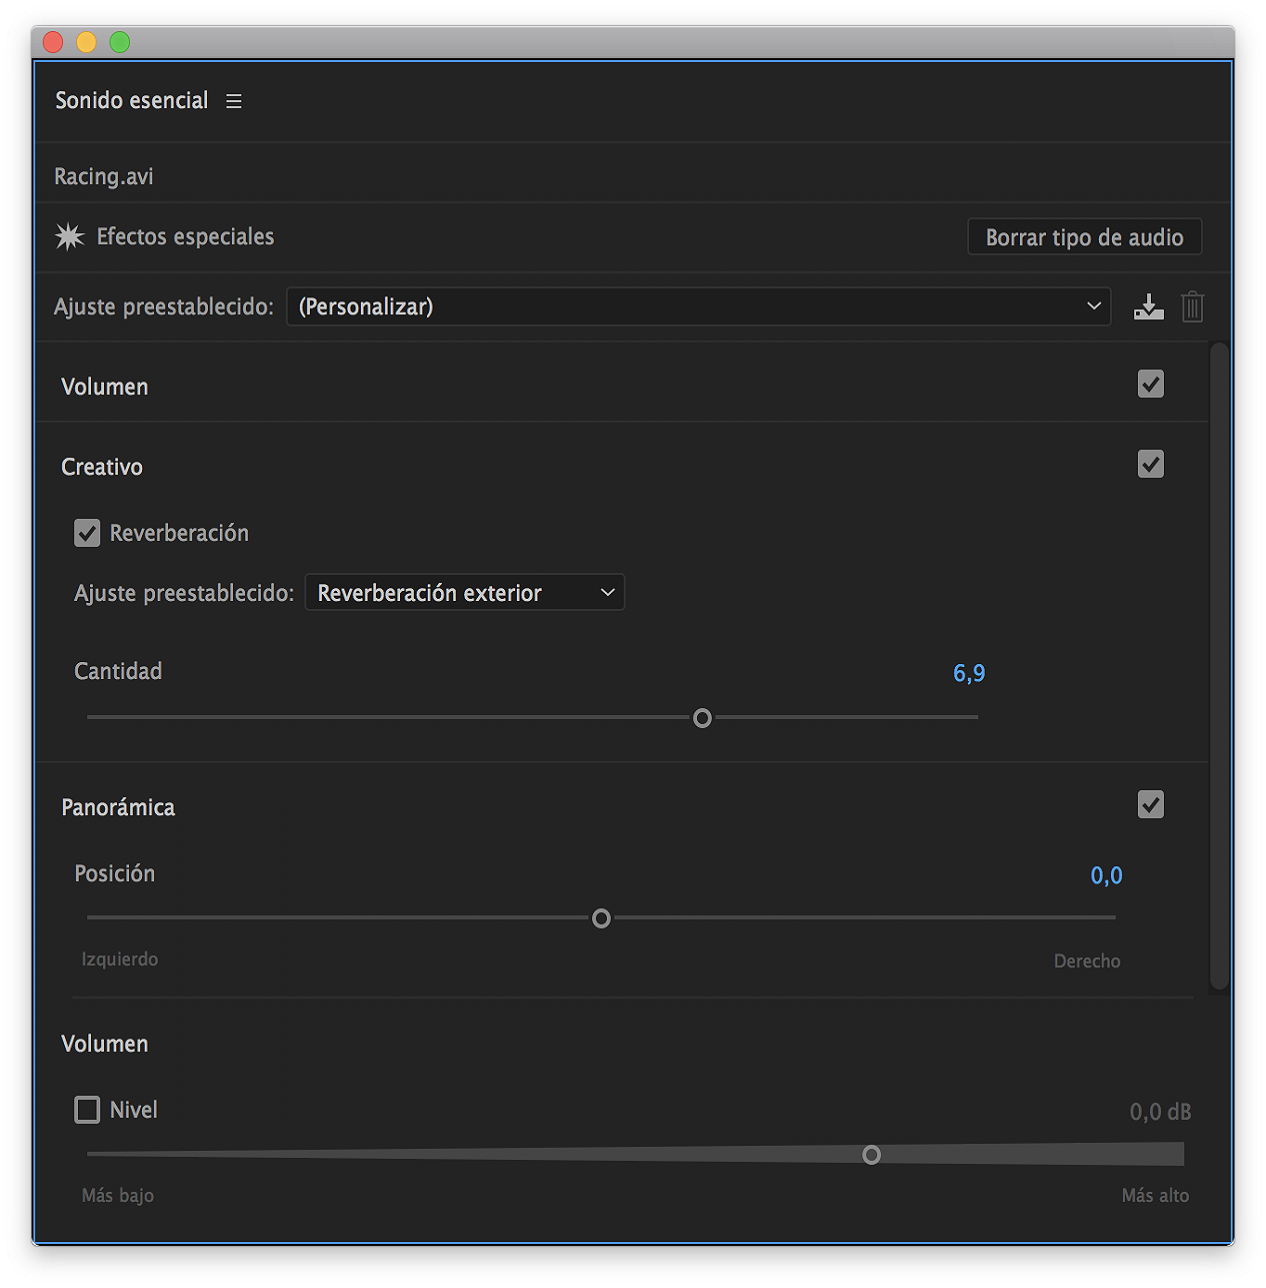Click the yellow minimize window button
Image resolution: width=1266 pixels, height=1288 pixels.
pos(87,42)
